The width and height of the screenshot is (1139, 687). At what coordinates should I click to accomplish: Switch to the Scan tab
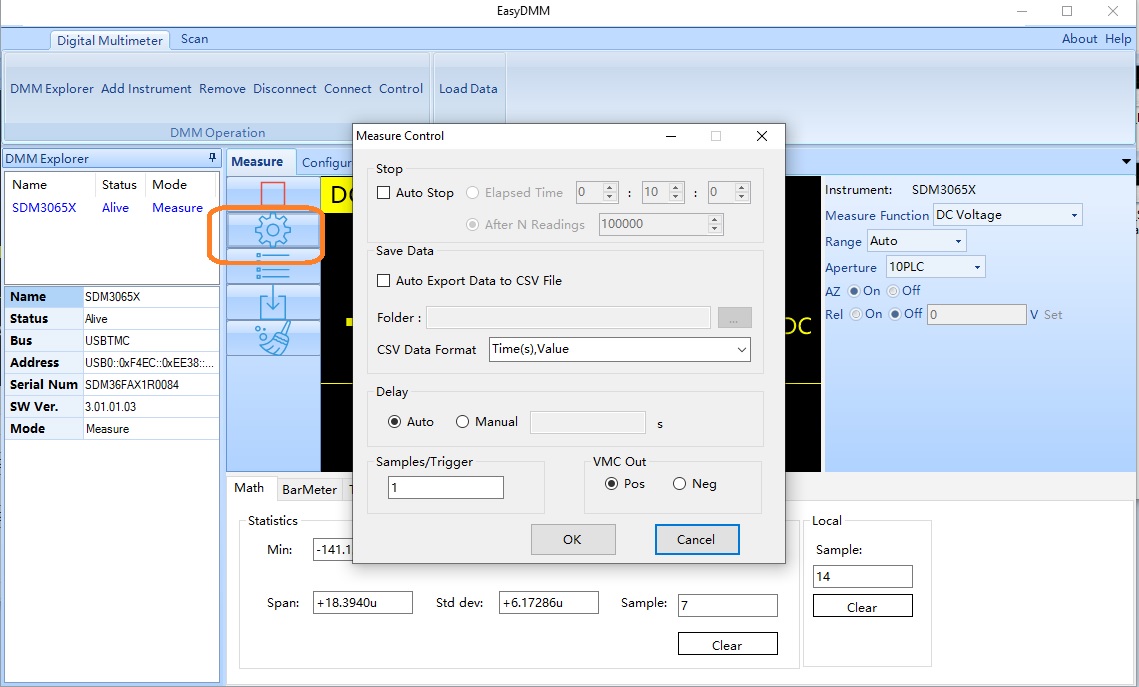[194, 39]
